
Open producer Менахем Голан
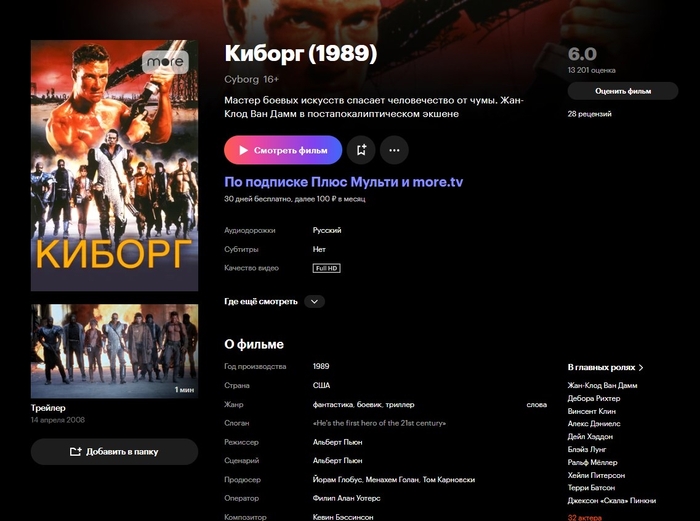(x=392, y=479)
